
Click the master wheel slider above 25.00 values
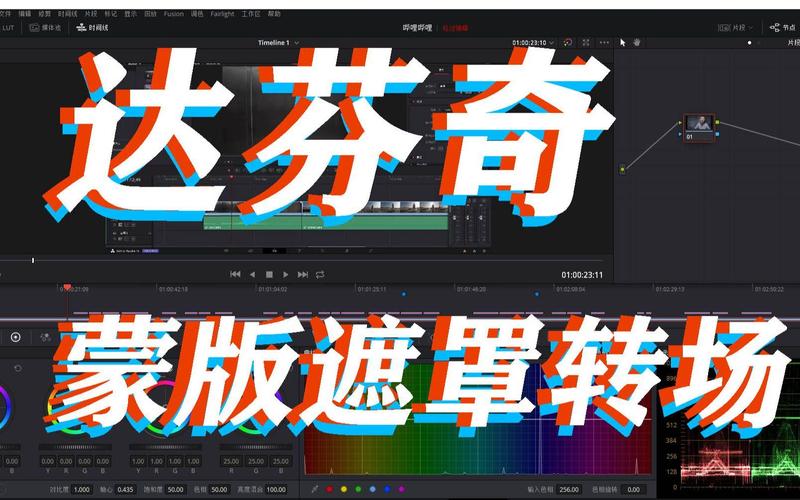point(256,447)
